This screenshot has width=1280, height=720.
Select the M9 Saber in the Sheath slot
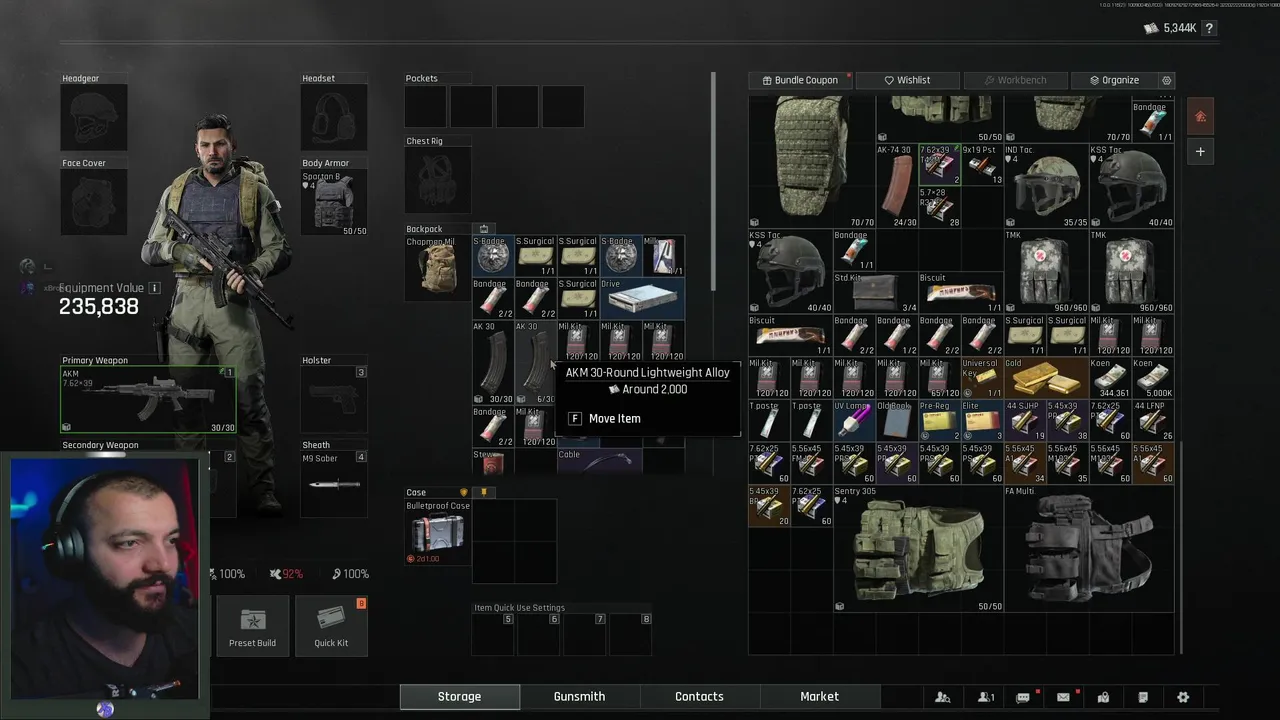point(334,484)
